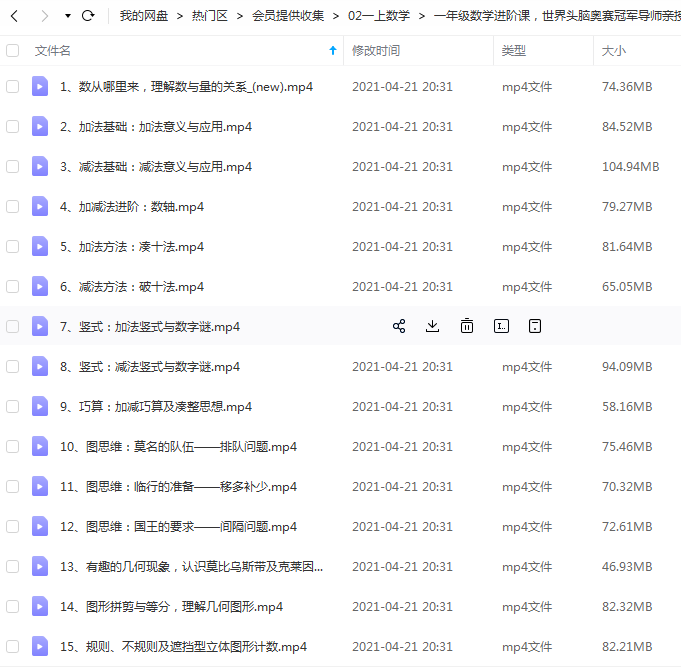
Task: Rename the file 7、竖式:加法竖式与数字谜.mp4
Action: 501,326
